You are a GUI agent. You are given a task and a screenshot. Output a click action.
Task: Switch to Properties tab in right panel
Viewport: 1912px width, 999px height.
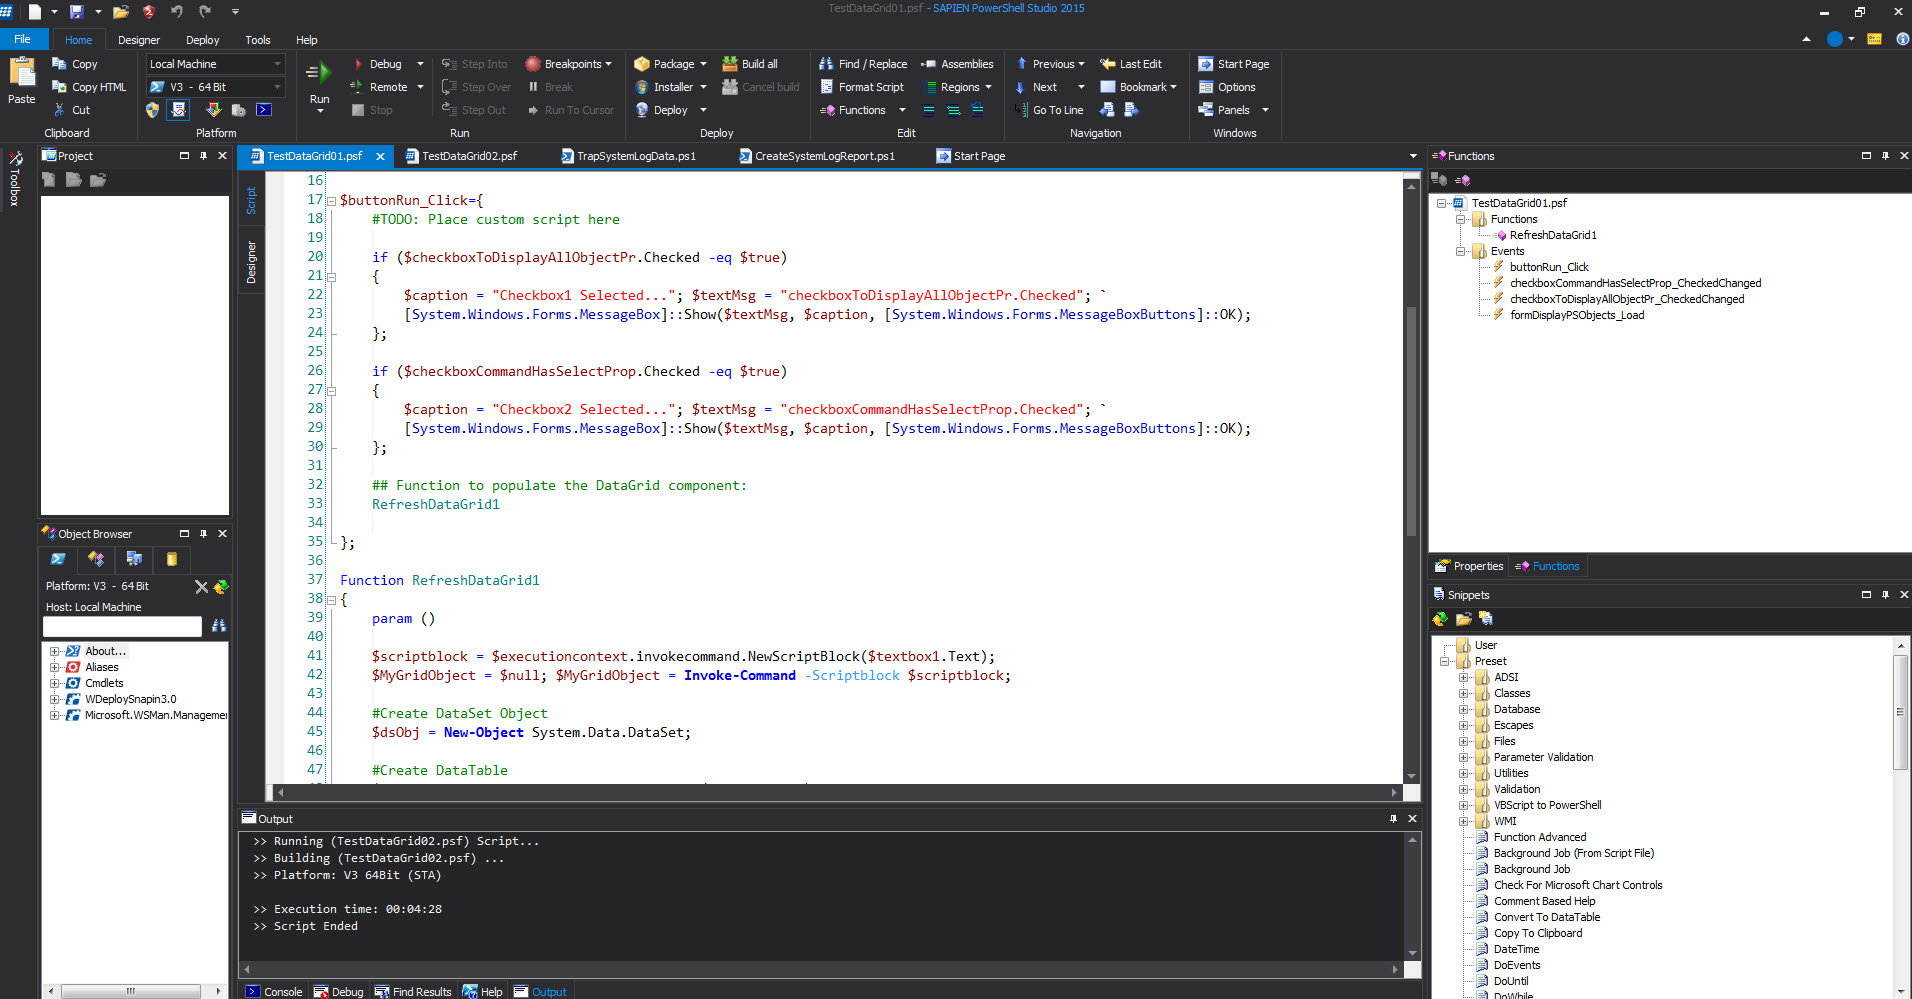coord(1469,566)
